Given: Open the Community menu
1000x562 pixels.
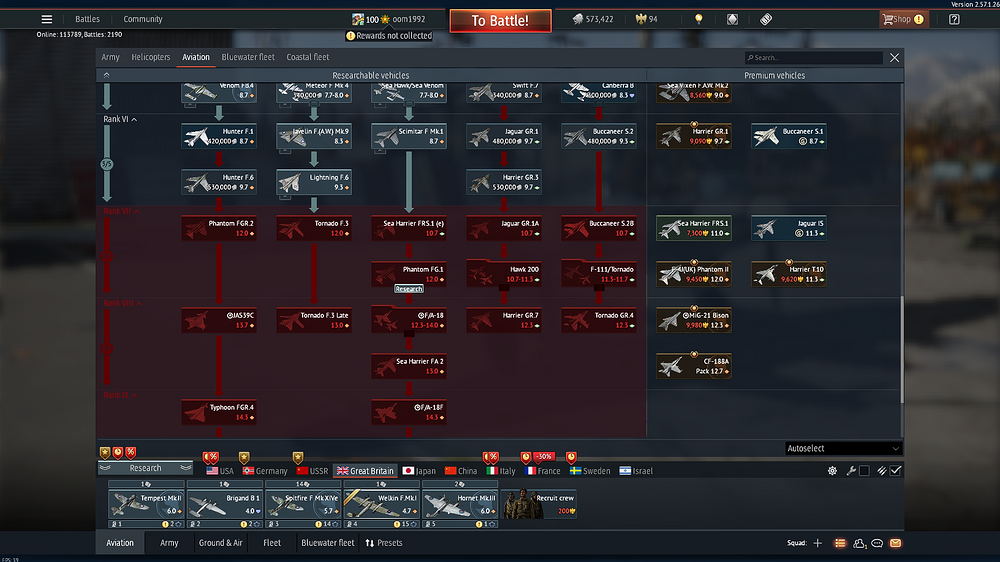Looking at the screenshot, I should (143, 19).
